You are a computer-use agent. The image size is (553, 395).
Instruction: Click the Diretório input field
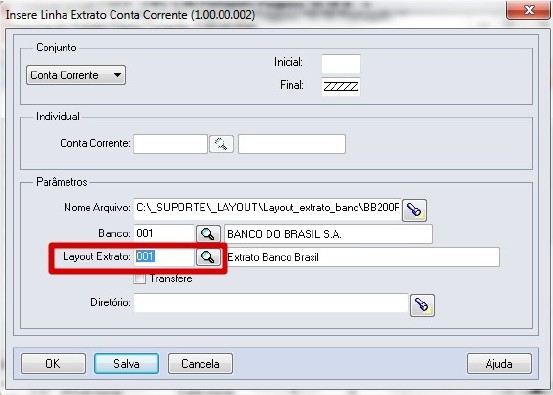tap(271, 303)
